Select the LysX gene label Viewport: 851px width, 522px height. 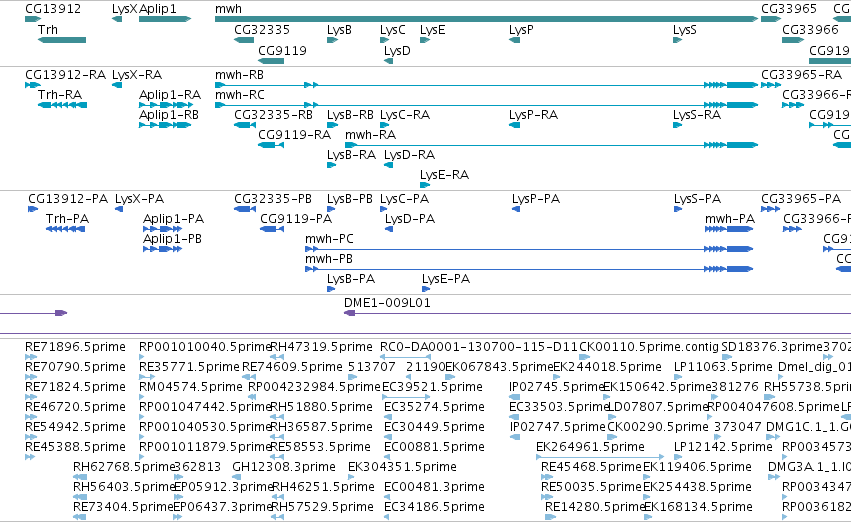pyautogui.click(x=124, y=9)
